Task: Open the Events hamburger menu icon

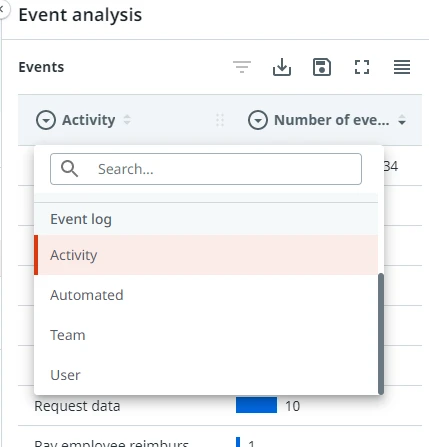Action: tap(402, 67)
